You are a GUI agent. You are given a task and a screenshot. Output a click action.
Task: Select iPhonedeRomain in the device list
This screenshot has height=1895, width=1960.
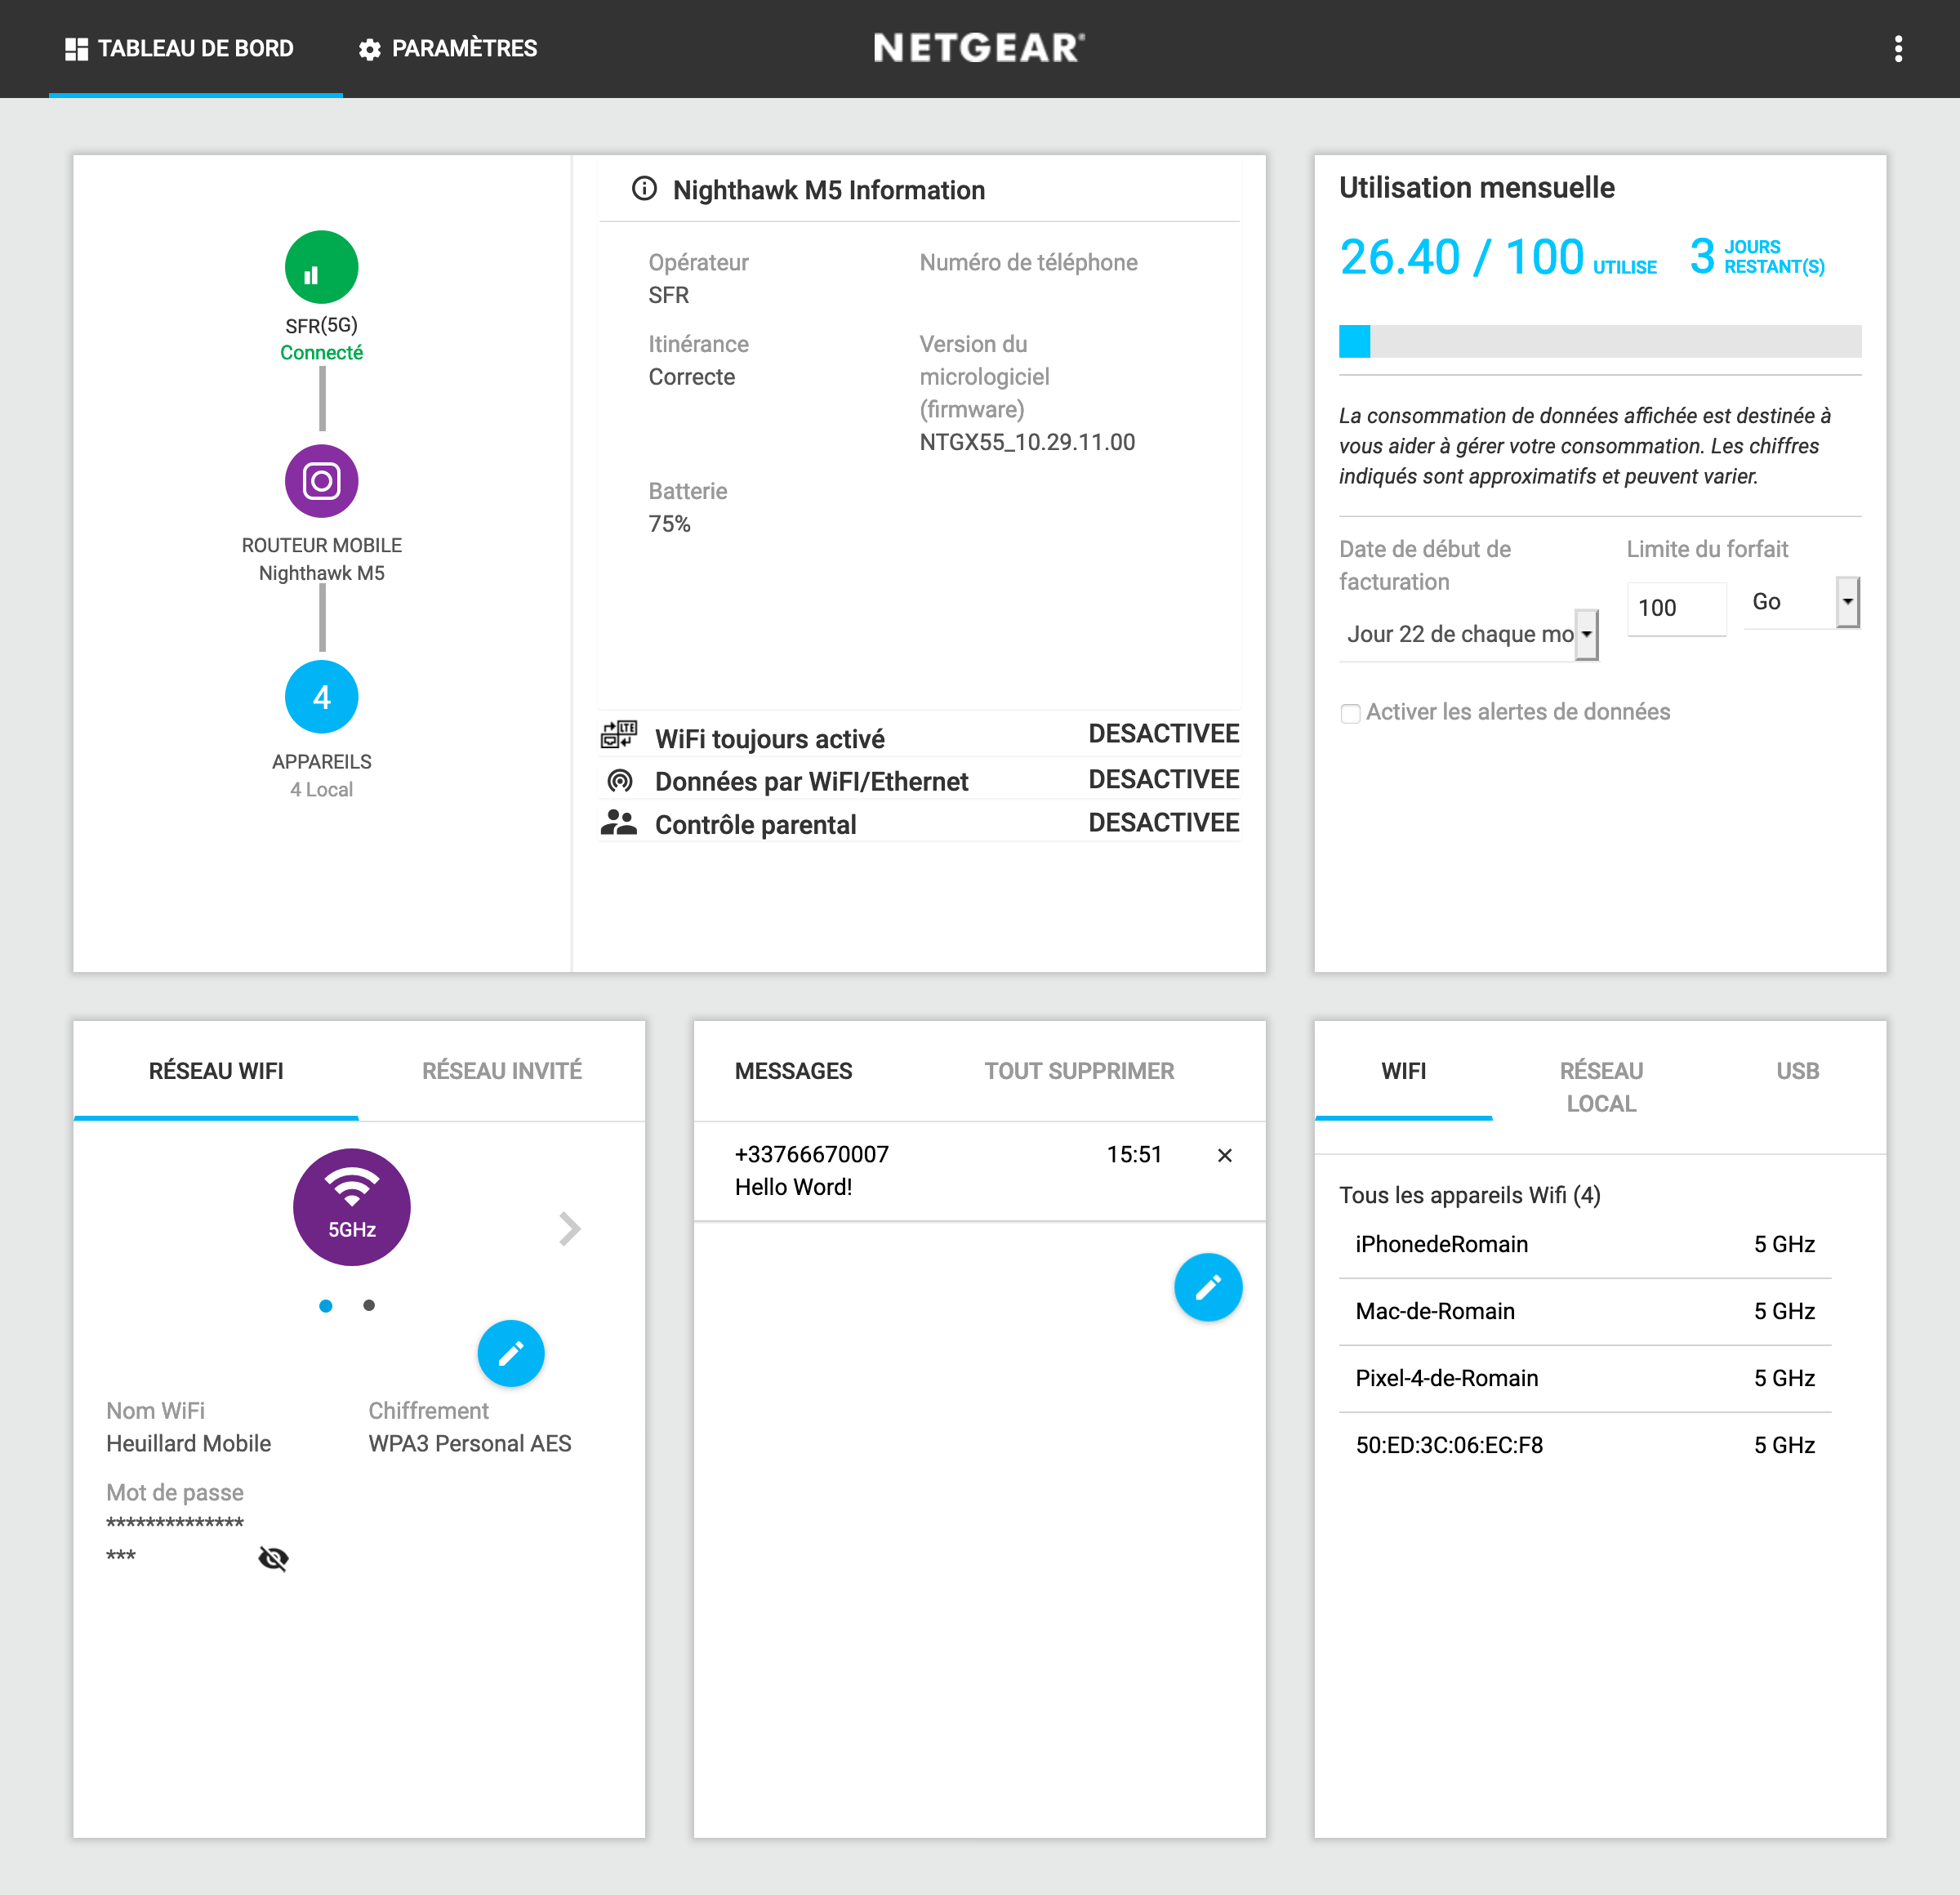coord(1585,1244)
